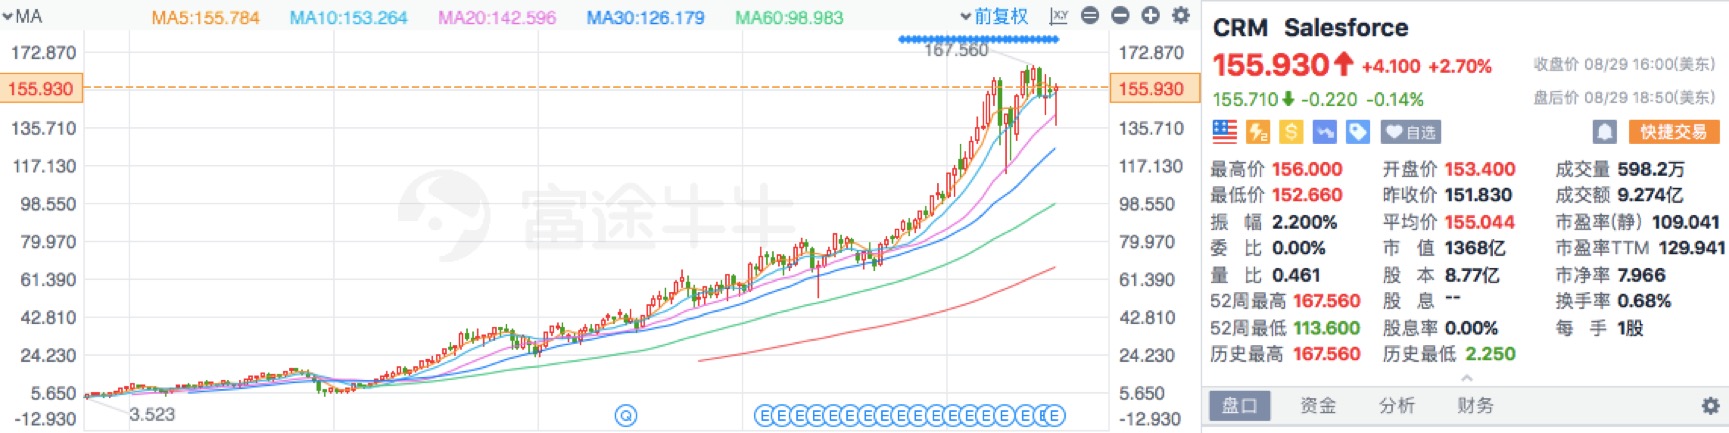The height and width of the screenshot is (433, 1729).
Task: Click the MA10:153.264 indicator label
Action: (348, 17)
